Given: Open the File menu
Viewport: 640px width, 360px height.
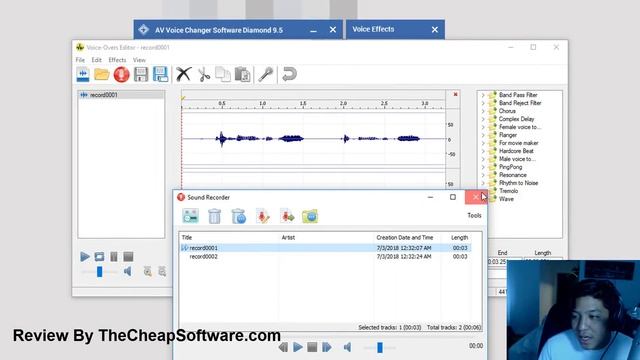Looking at the screenshot, I should [80, 60].
